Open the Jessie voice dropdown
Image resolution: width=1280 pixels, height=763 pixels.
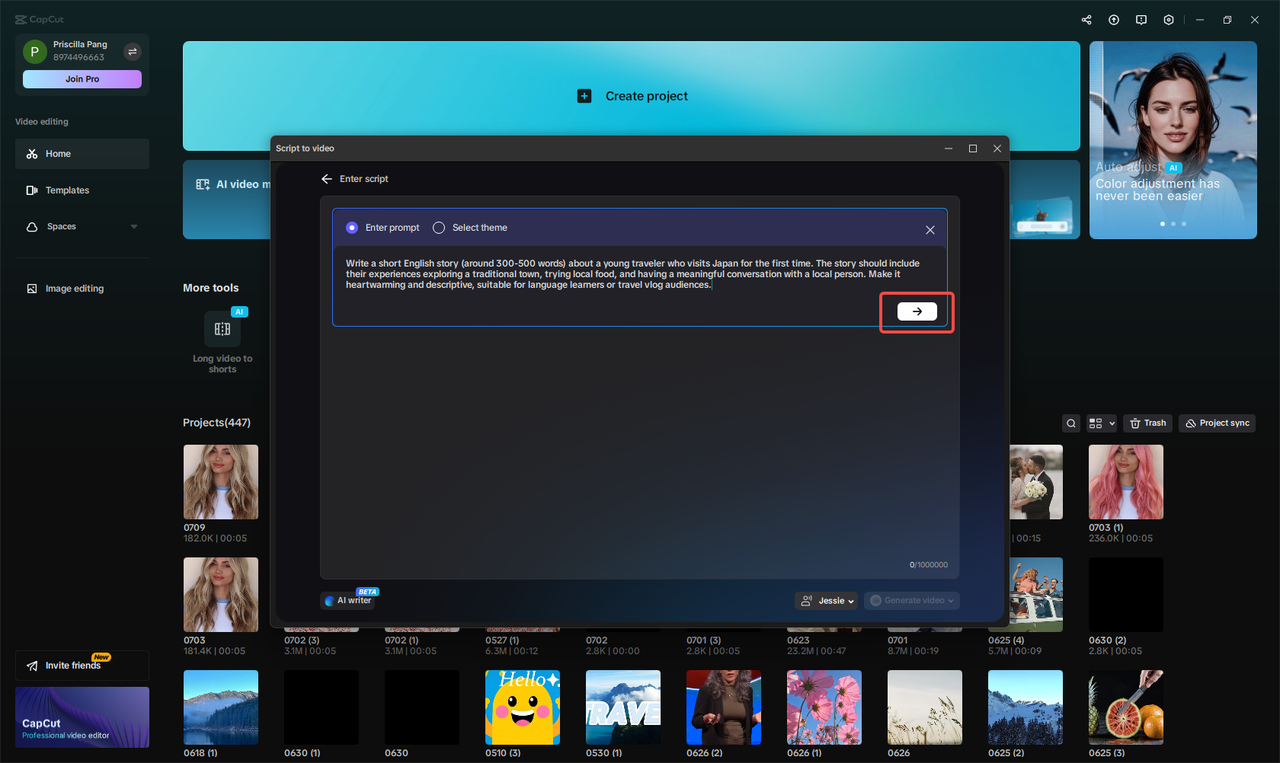[827, 601]
